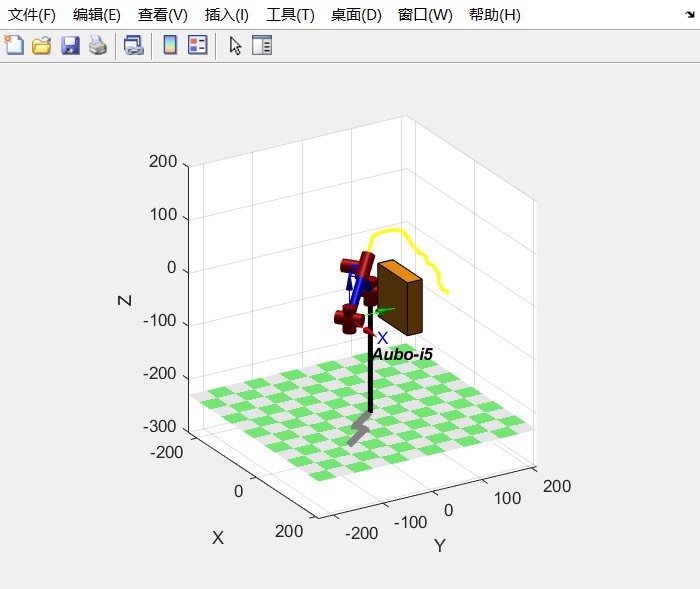700x589 pixels.
Task: Open the 文件(F) menu
Action: (32, 15)
